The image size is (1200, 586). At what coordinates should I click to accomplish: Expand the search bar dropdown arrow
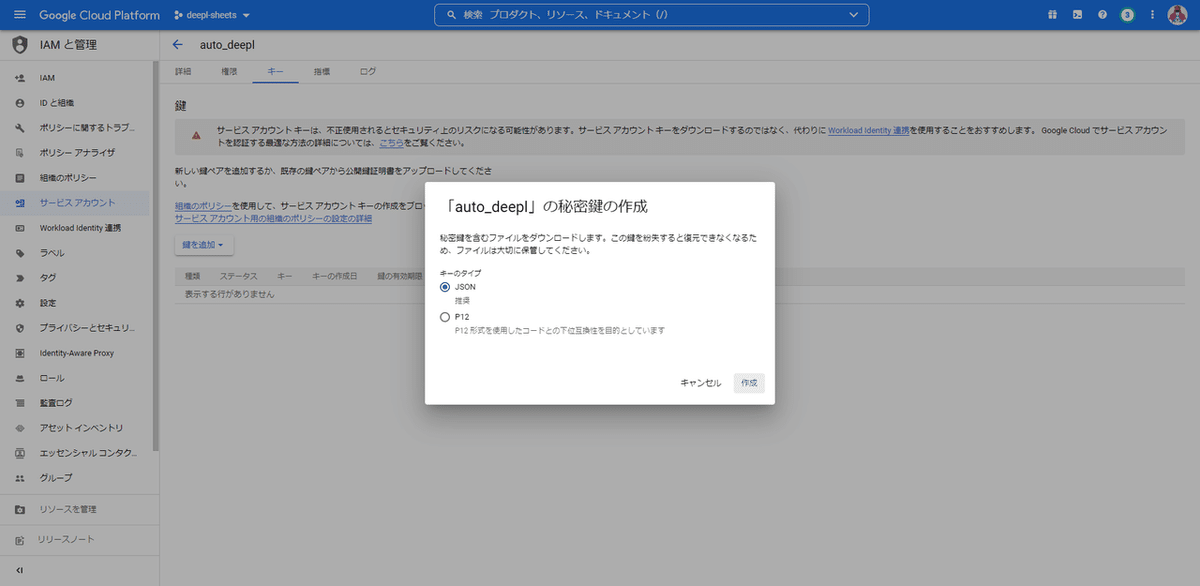[x=853, y=15]
